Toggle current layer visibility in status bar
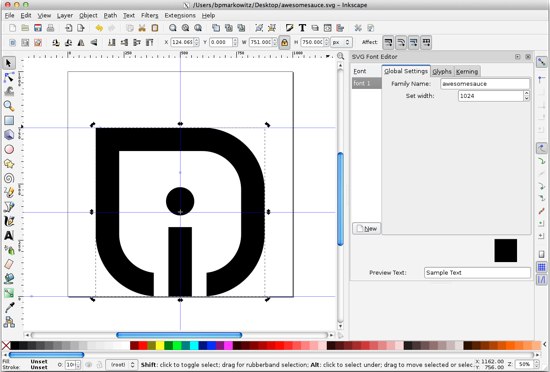Image resolution: width=550 pixels, height=372 pixels. [x=88, y=365]
